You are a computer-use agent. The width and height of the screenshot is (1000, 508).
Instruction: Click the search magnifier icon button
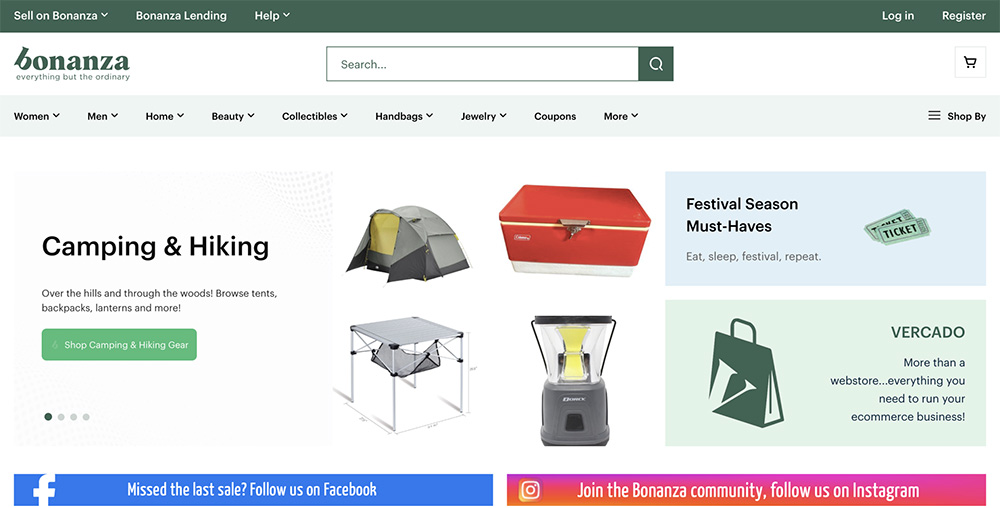pyautogui.click(x=656, y=64)
